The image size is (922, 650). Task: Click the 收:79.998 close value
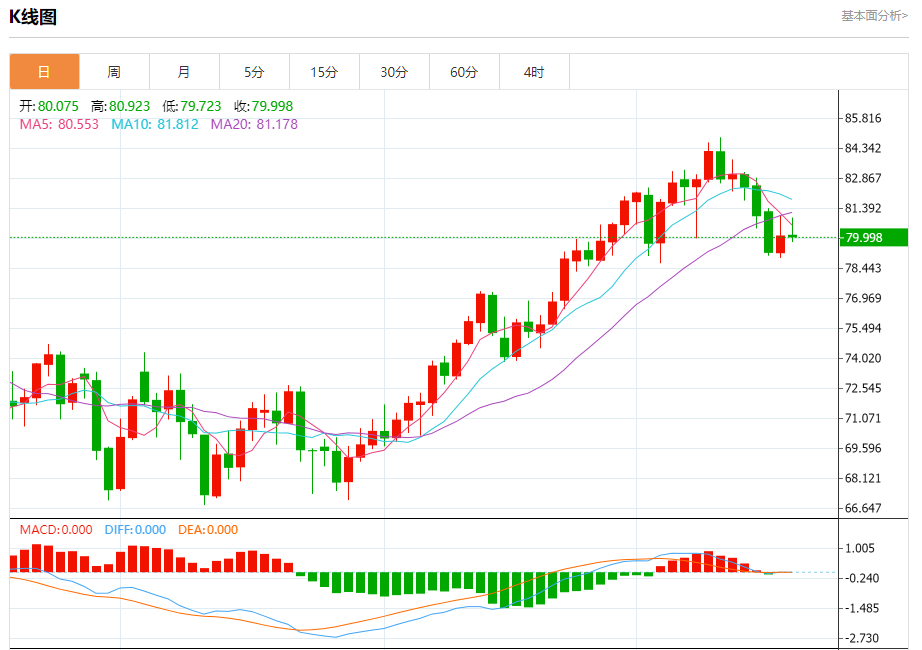(x=263, y=106)
